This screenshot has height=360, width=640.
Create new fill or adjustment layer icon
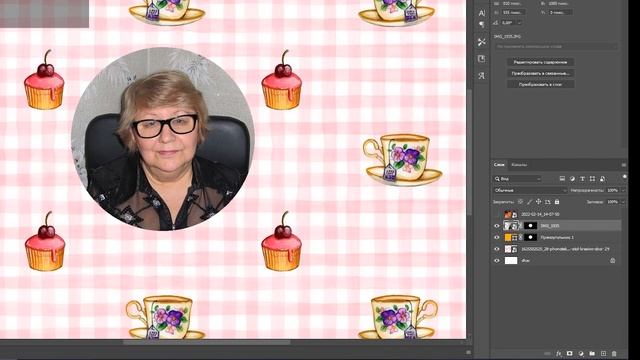point(581,353)
